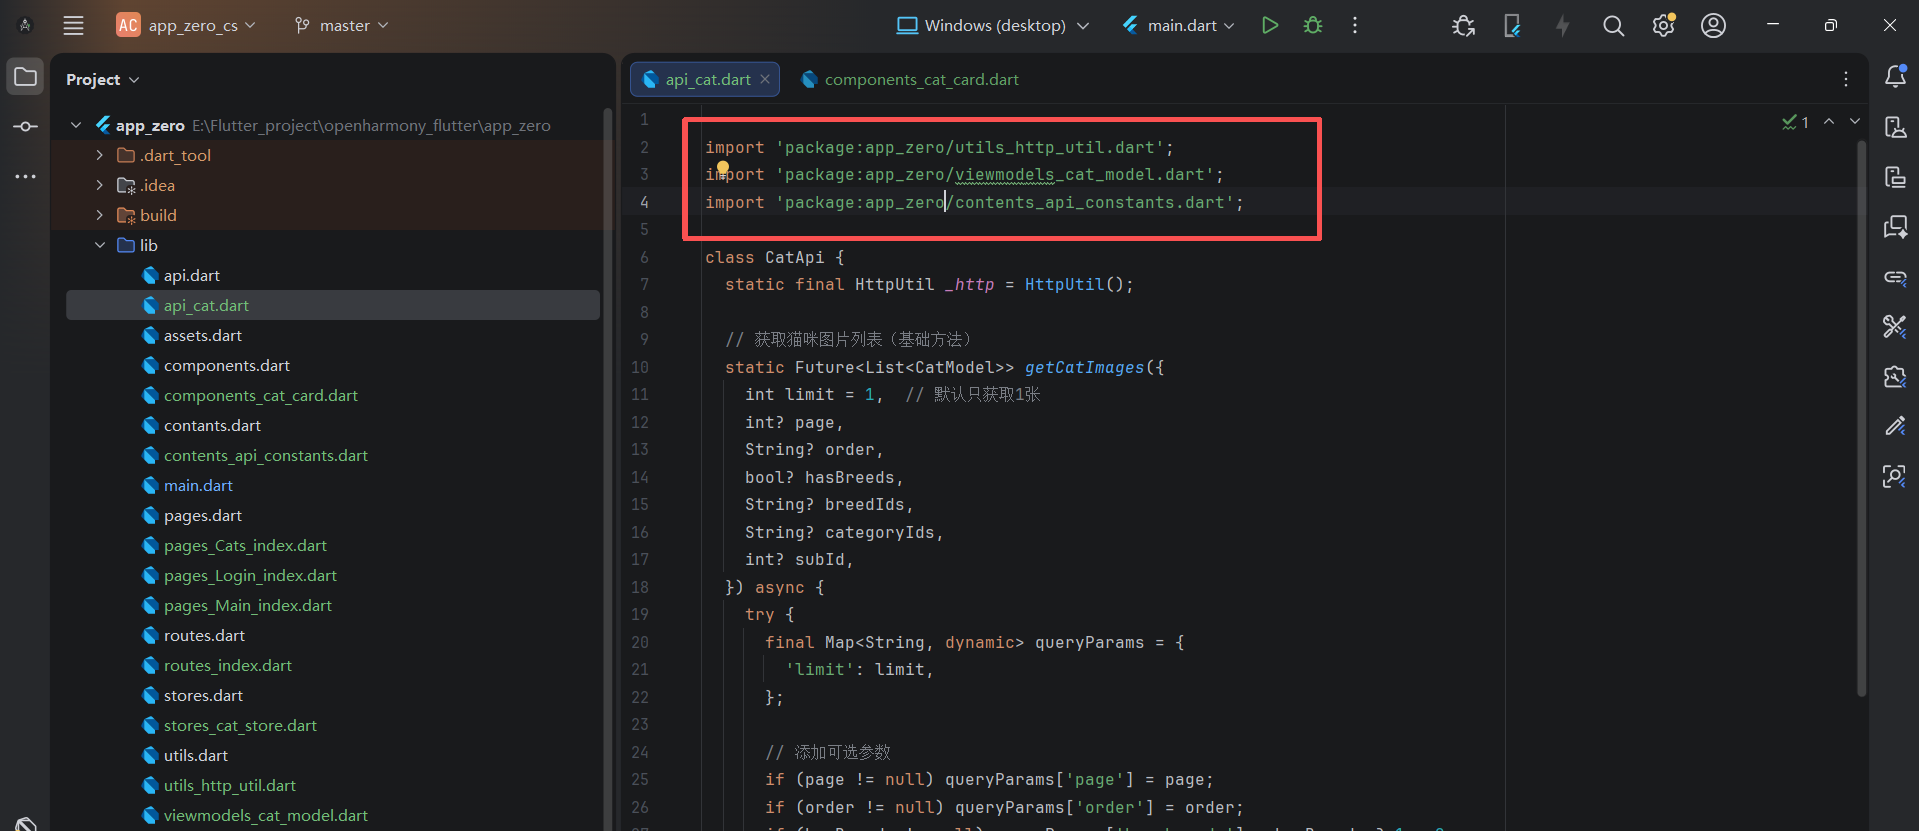Open utils.dart file

(x=195, y=755)
